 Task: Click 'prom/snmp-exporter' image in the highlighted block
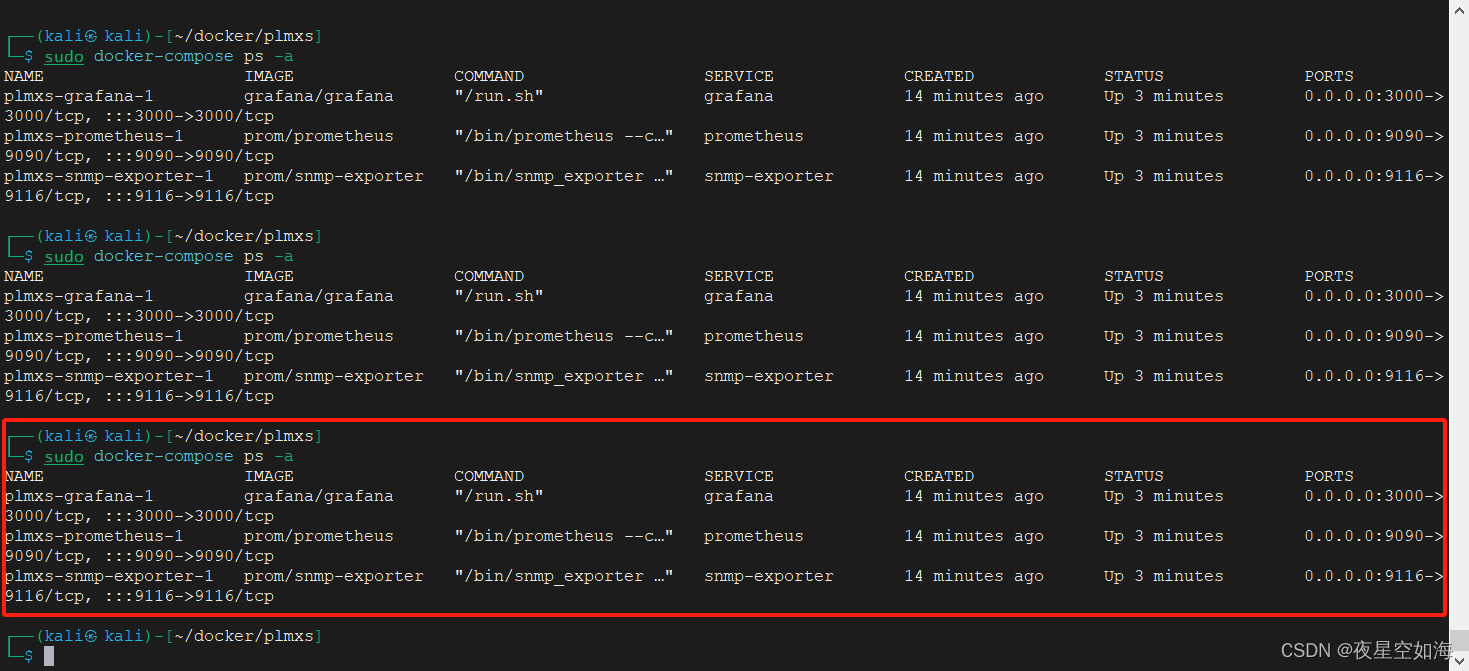pos(334,576)
